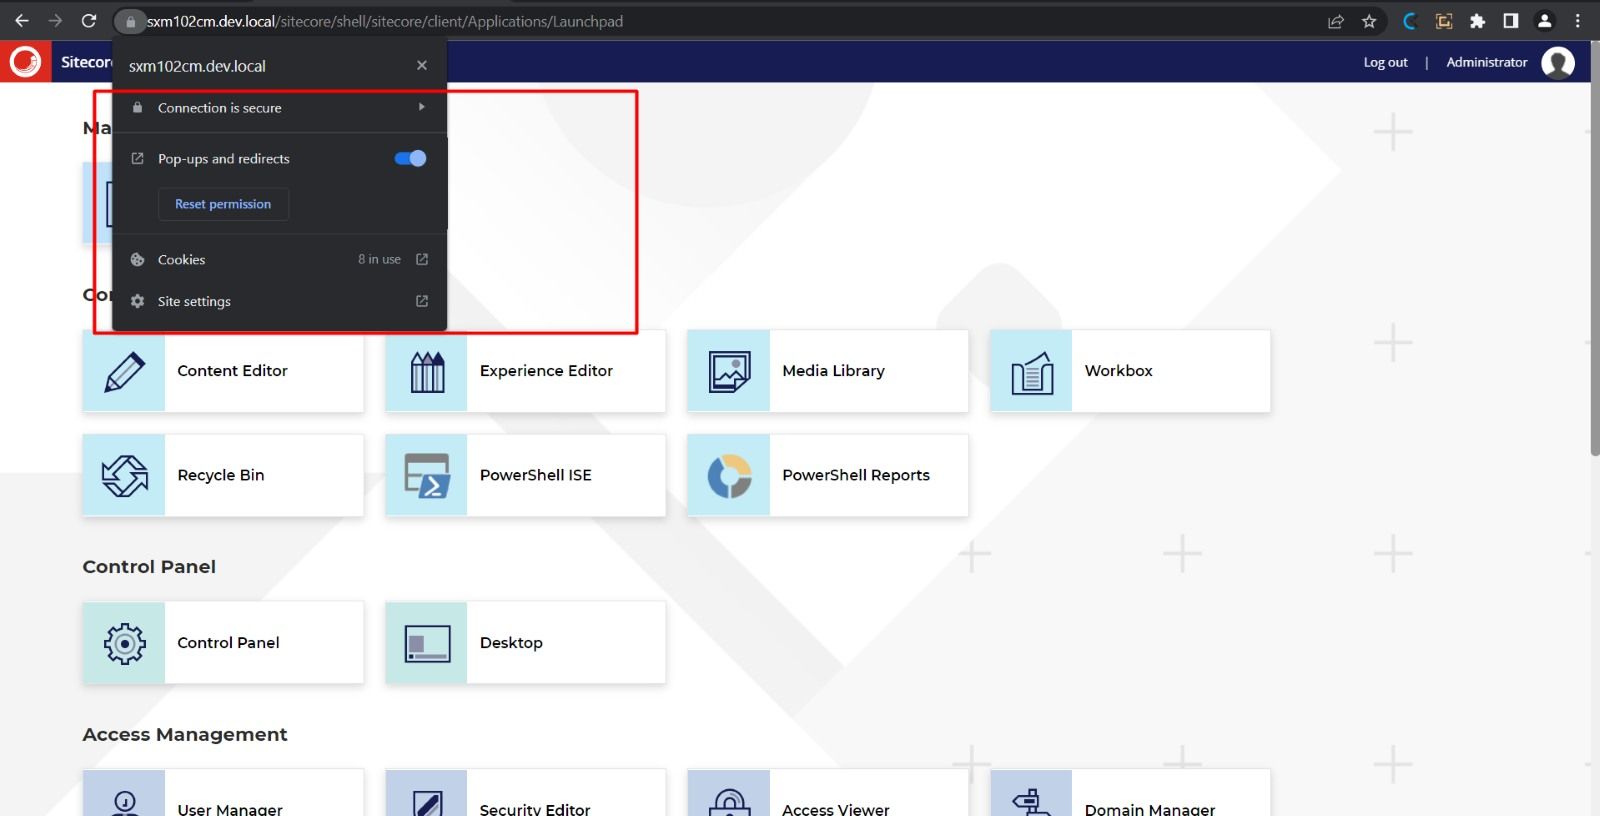Open the browser extensions puzzle icon
Screen dimensions: 1600x816
point(1477,21)
